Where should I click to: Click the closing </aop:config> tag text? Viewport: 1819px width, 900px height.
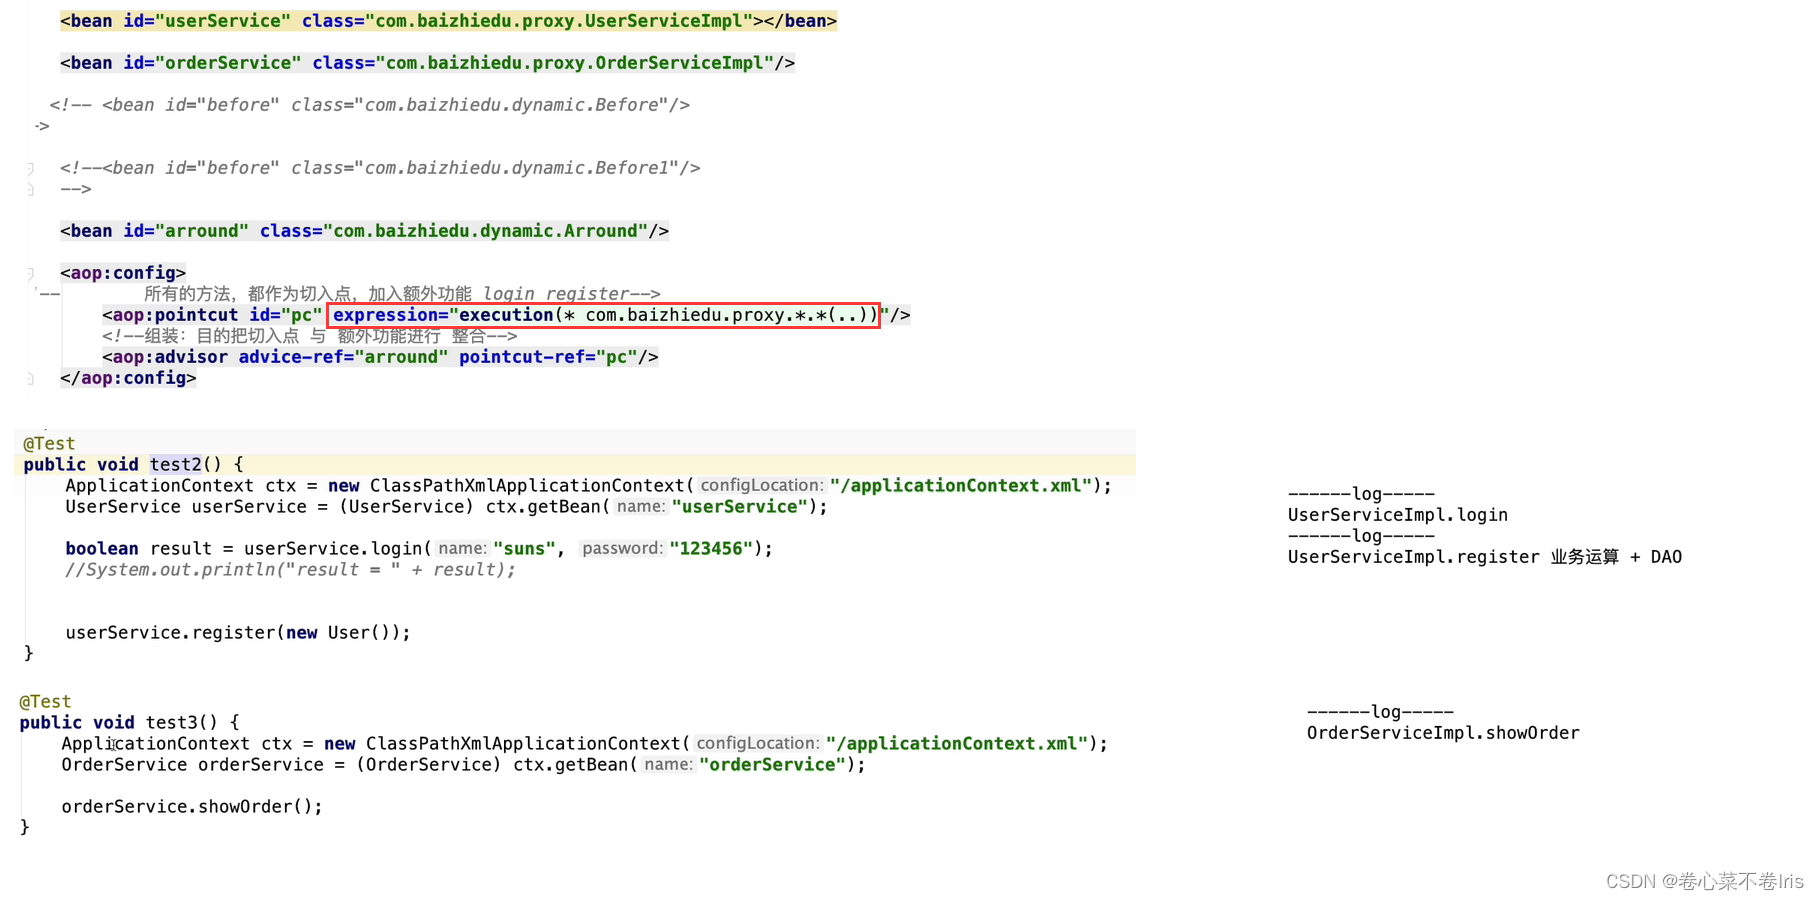click(x=128, y=378)
